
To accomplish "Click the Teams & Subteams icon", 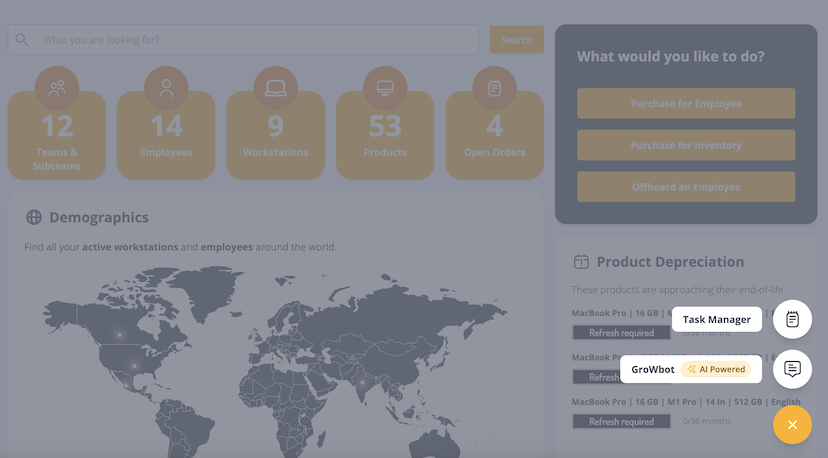I will pyautogui.click(x=57, y=88).
